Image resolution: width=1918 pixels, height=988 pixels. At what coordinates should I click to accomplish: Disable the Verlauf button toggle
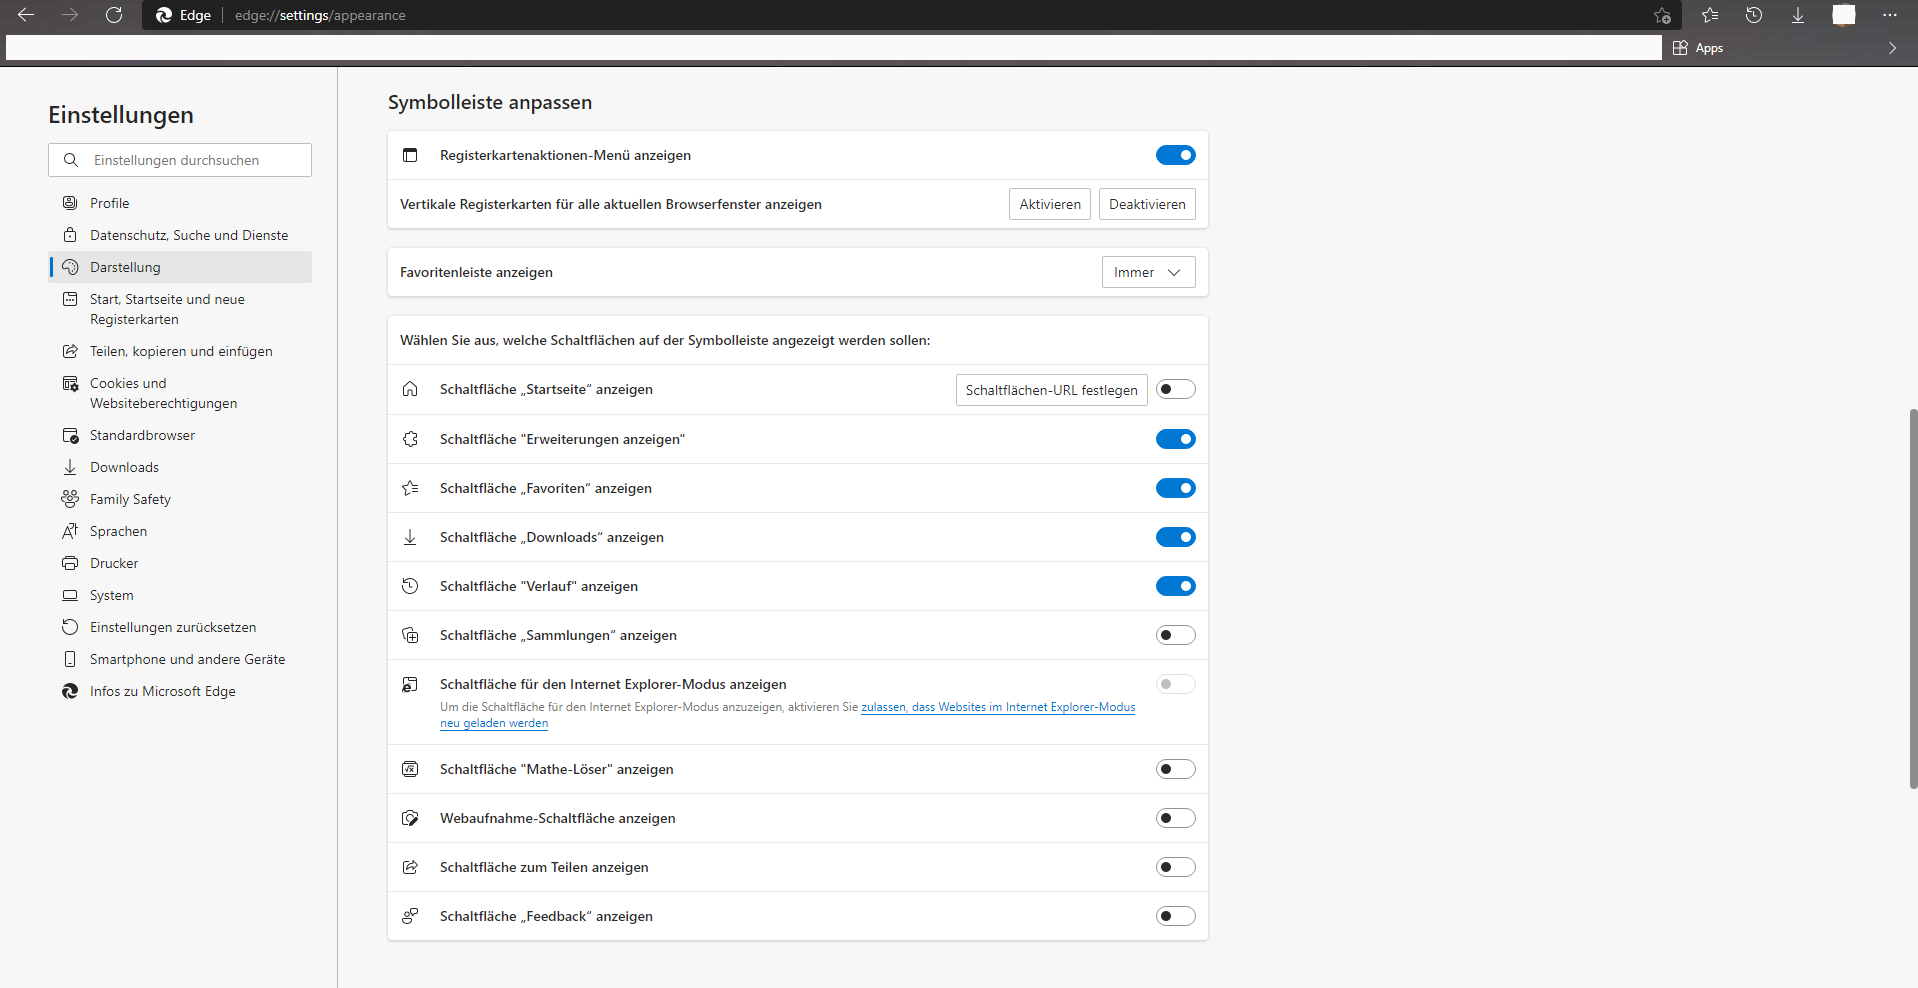1175,586
